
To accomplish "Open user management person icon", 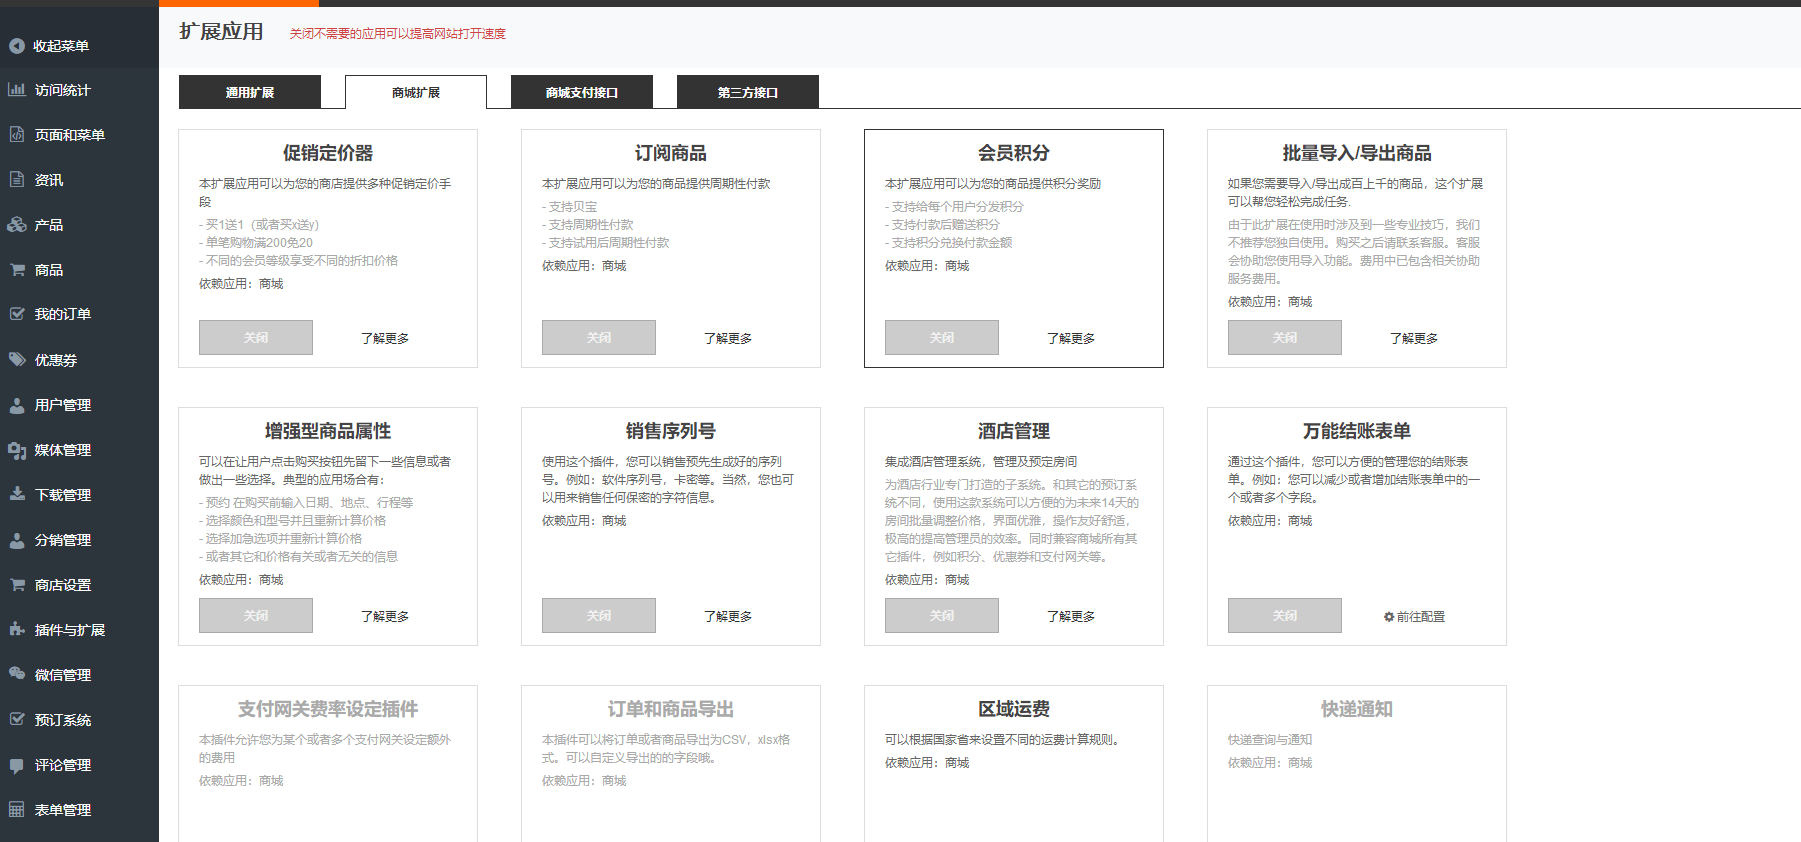I will (17, 405).
